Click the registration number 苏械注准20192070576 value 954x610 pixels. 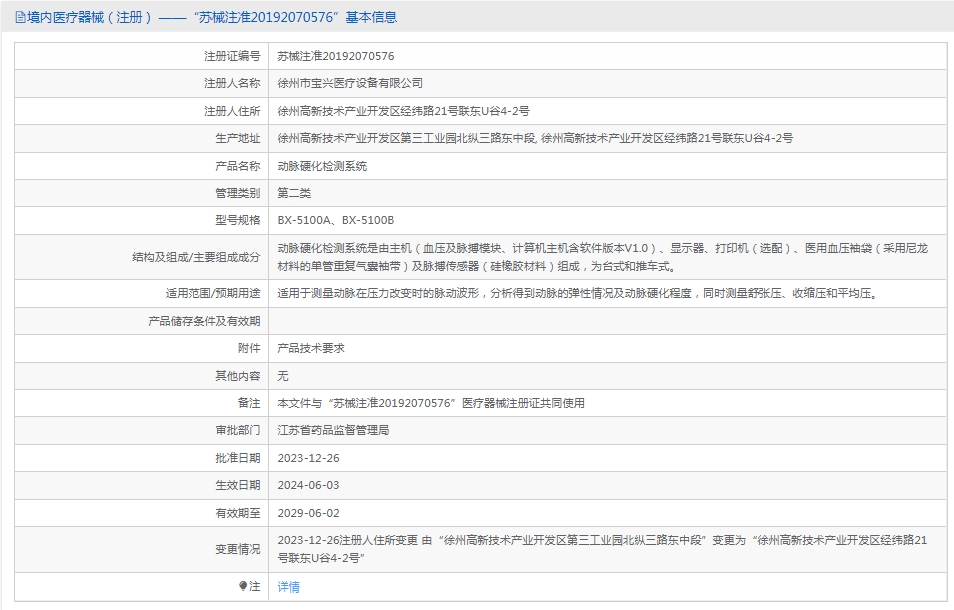(335, 56)
